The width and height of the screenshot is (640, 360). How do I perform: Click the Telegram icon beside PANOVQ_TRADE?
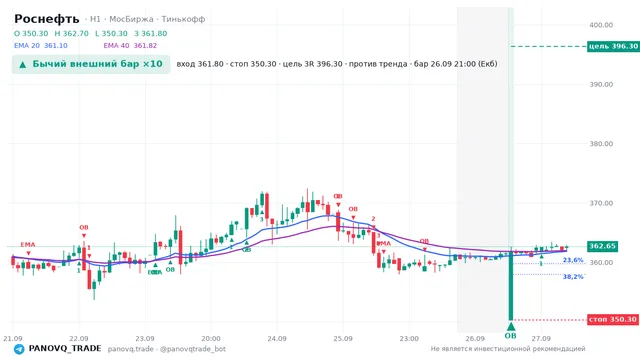coord(19,349)
